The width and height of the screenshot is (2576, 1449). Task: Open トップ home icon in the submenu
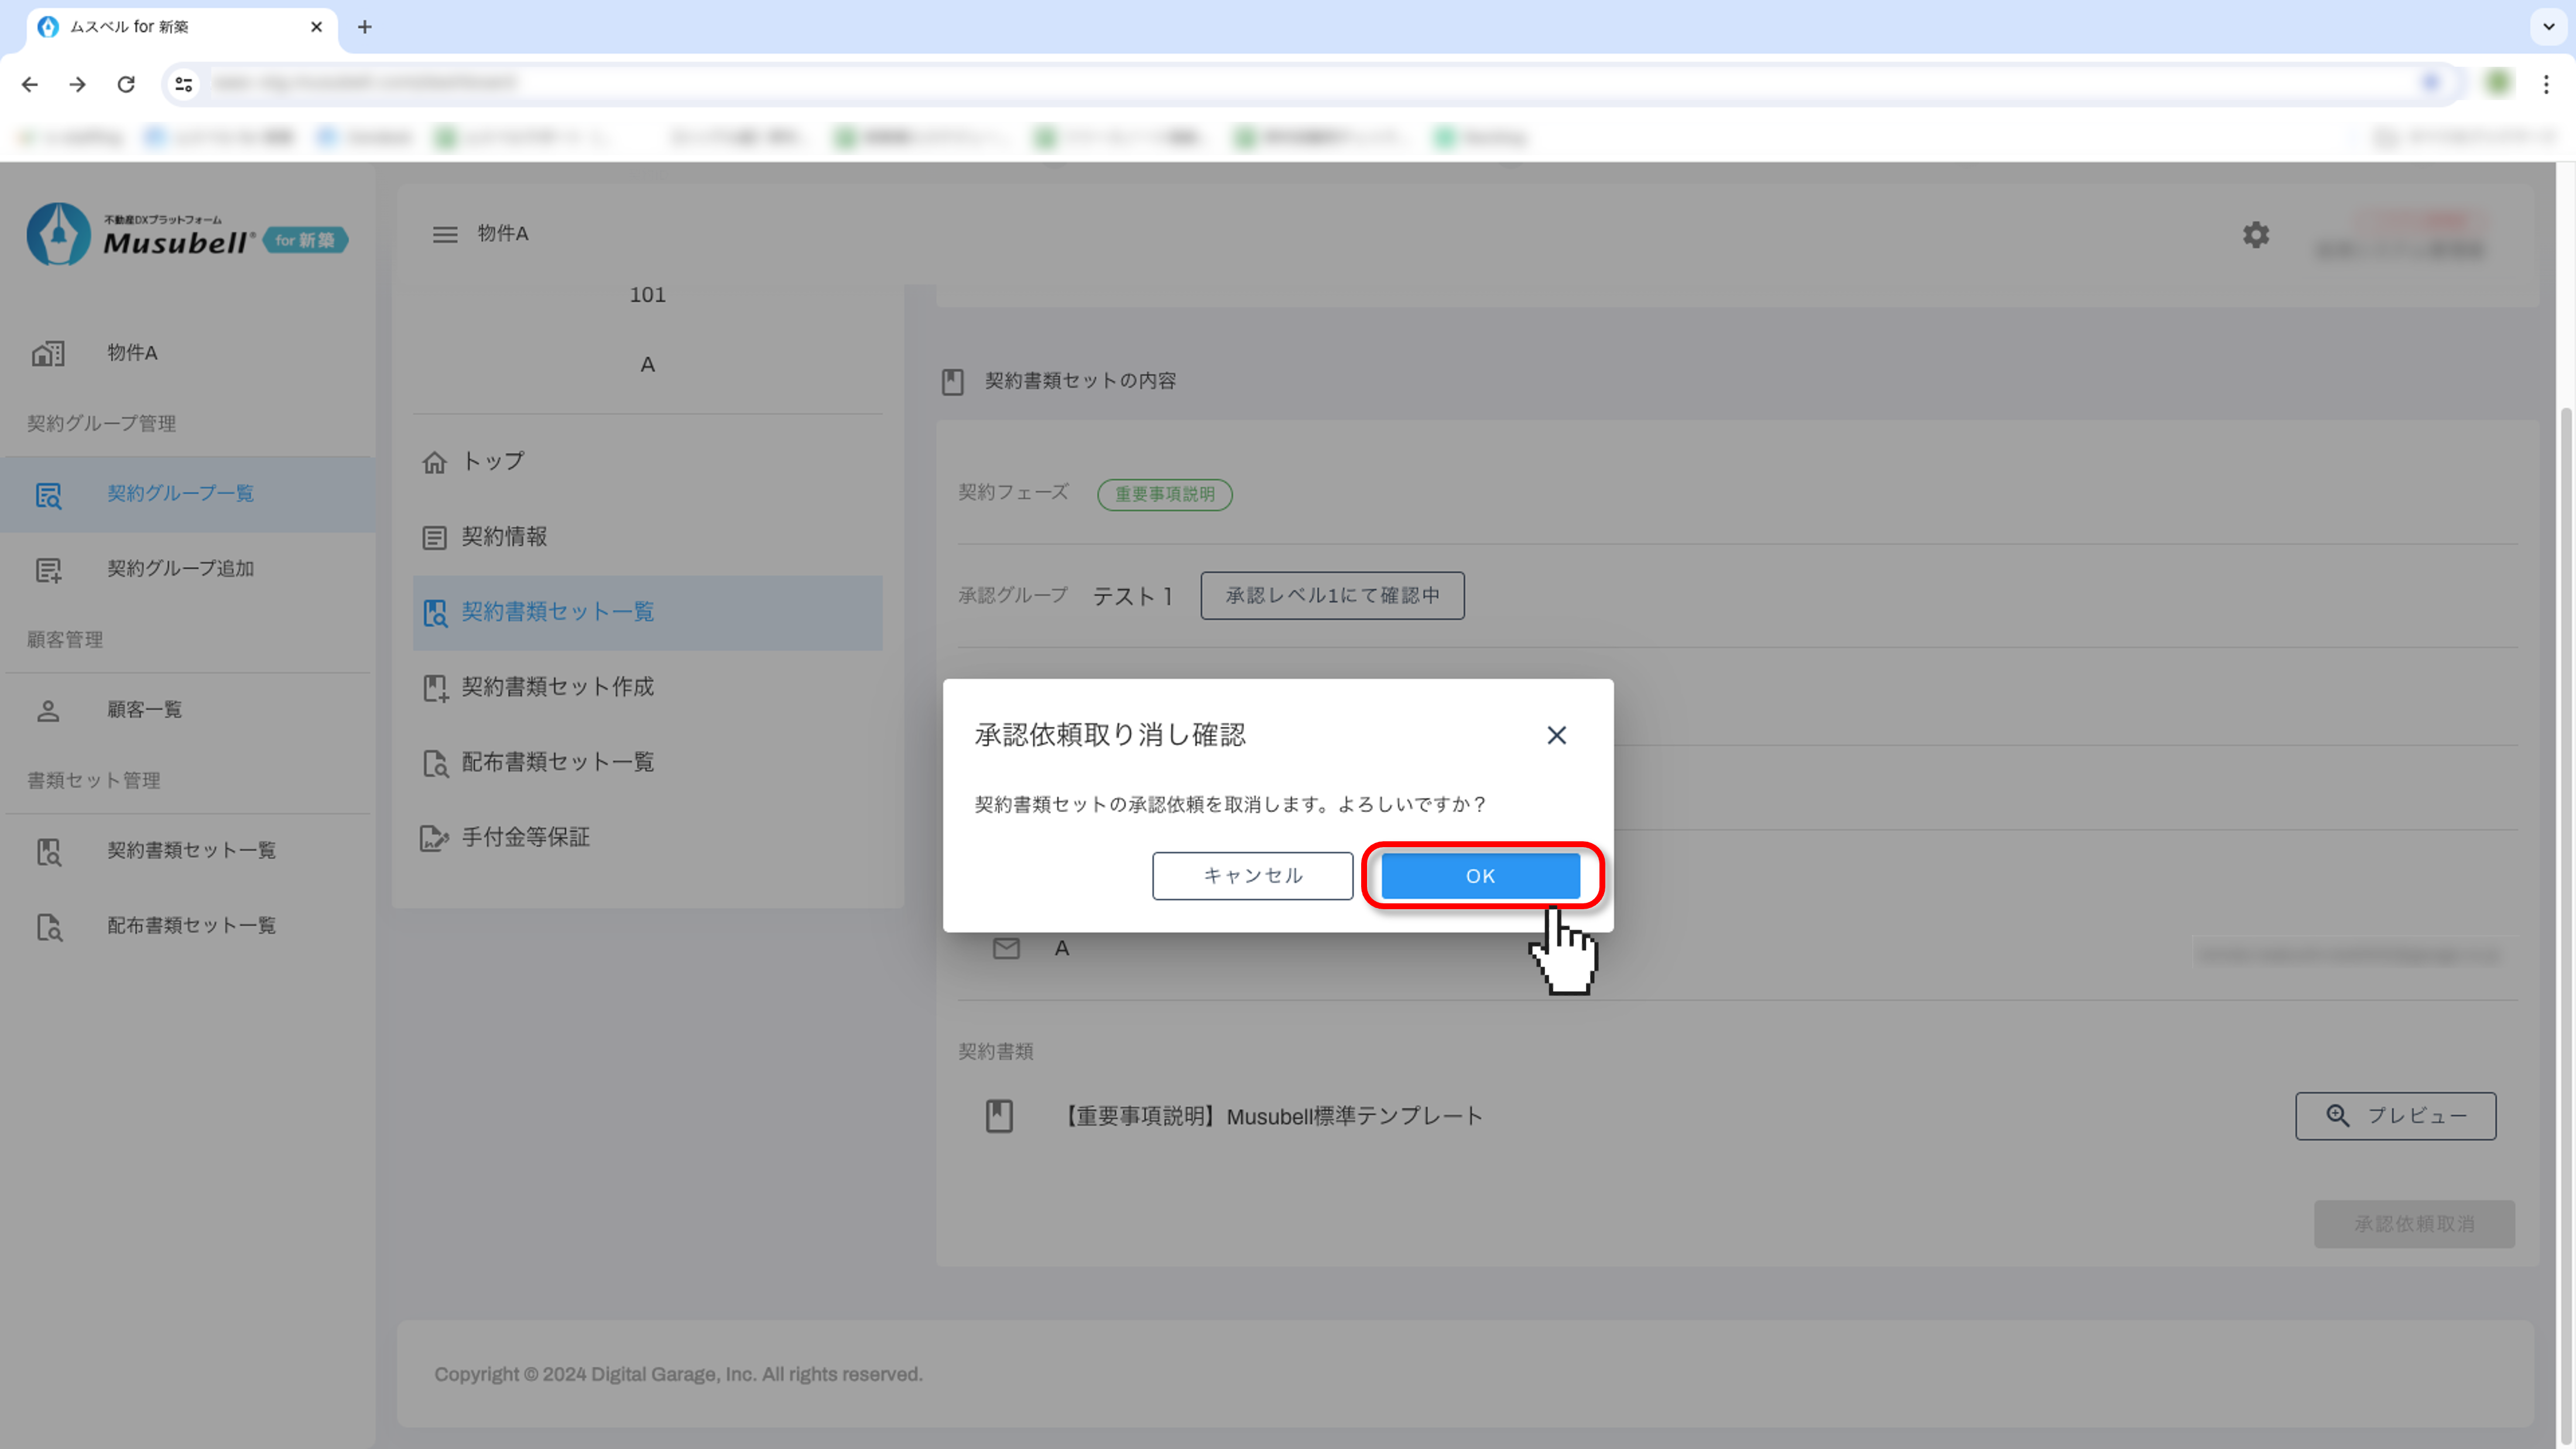(434, 463)
